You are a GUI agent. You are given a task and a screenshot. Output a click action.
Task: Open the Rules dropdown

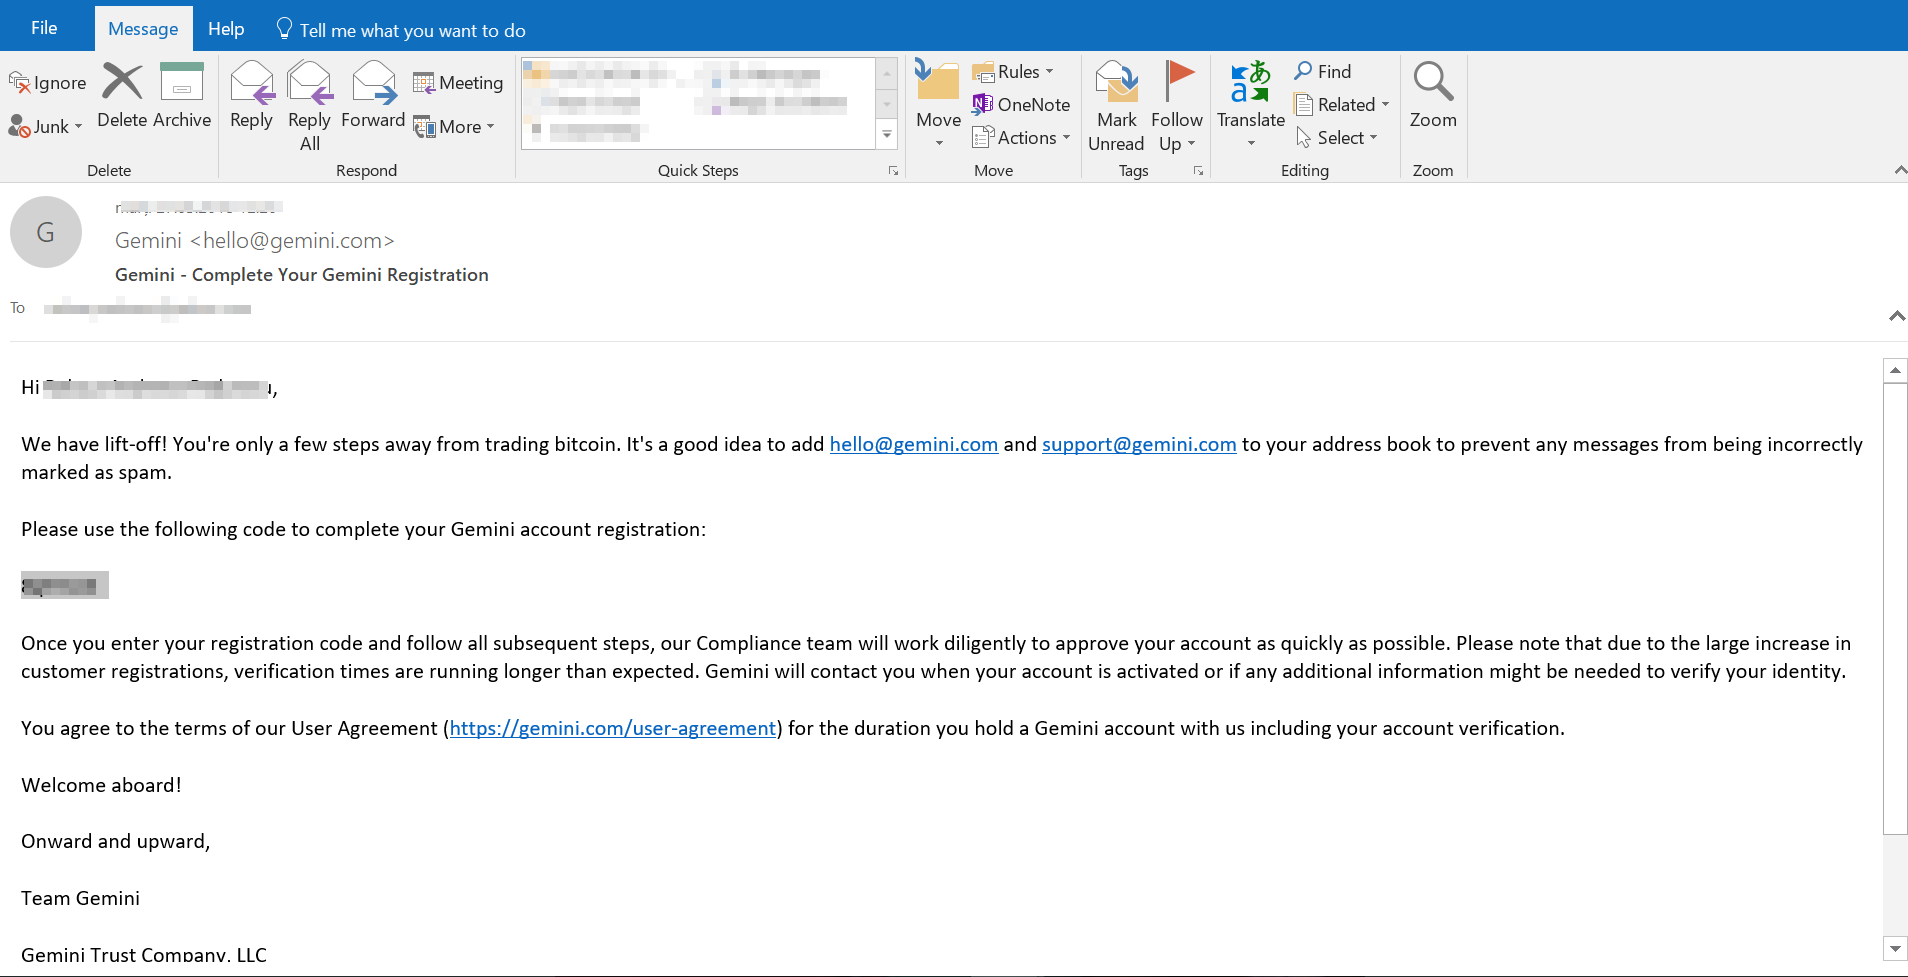[1014, 72]
